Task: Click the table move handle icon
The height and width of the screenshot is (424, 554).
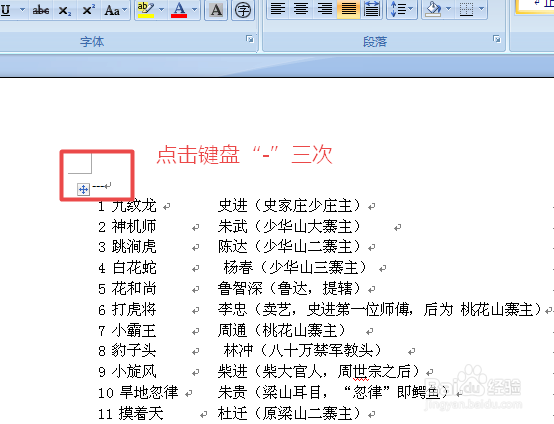Action: pyautogui.click(x=84, y=189)
